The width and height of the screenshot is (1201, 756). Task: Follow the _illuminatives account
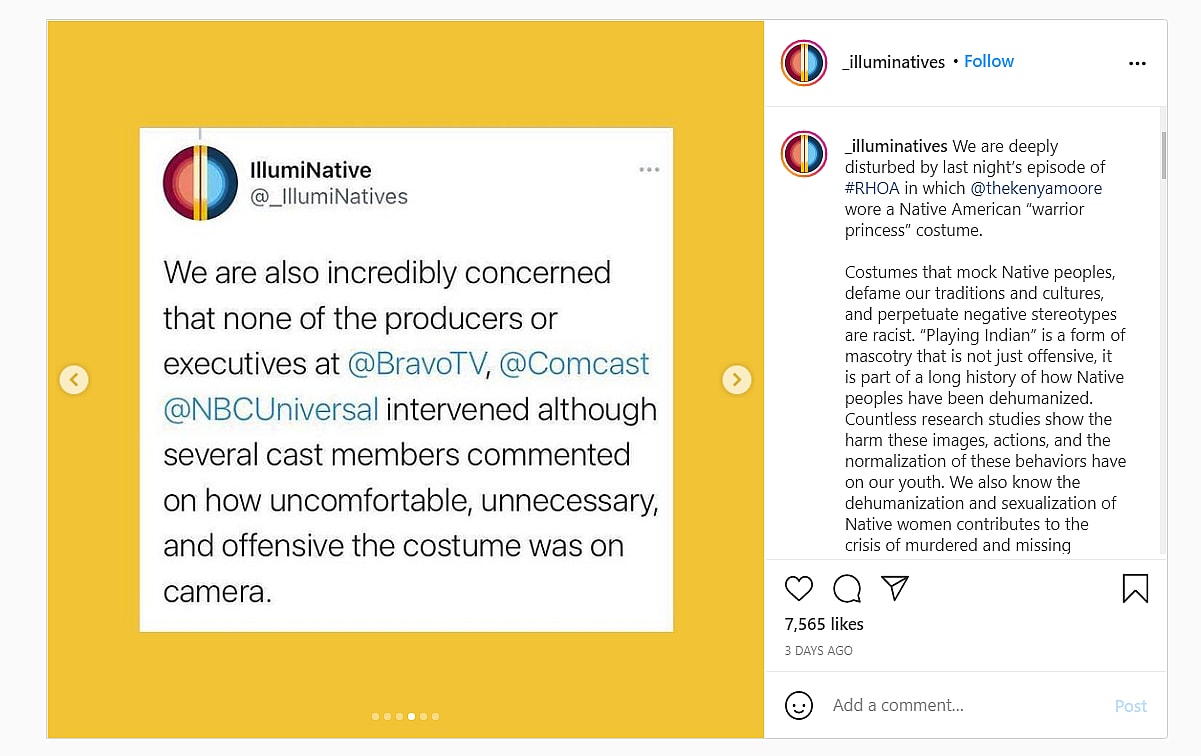point(989,61)
